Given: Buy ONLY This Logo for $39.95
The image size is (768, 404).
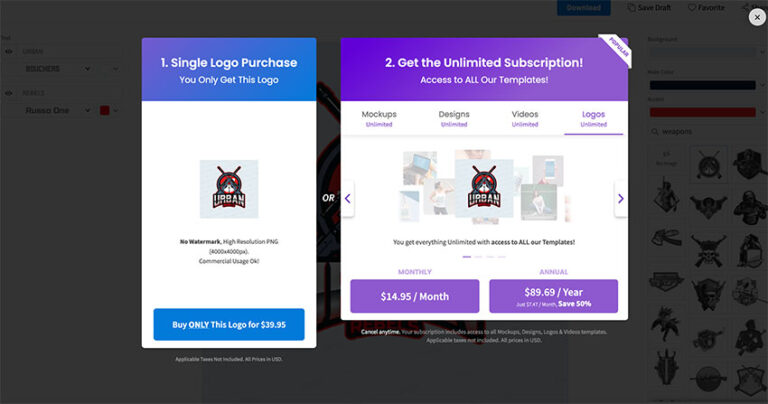Looking at the screenshot, I should [x=229, y=324].
